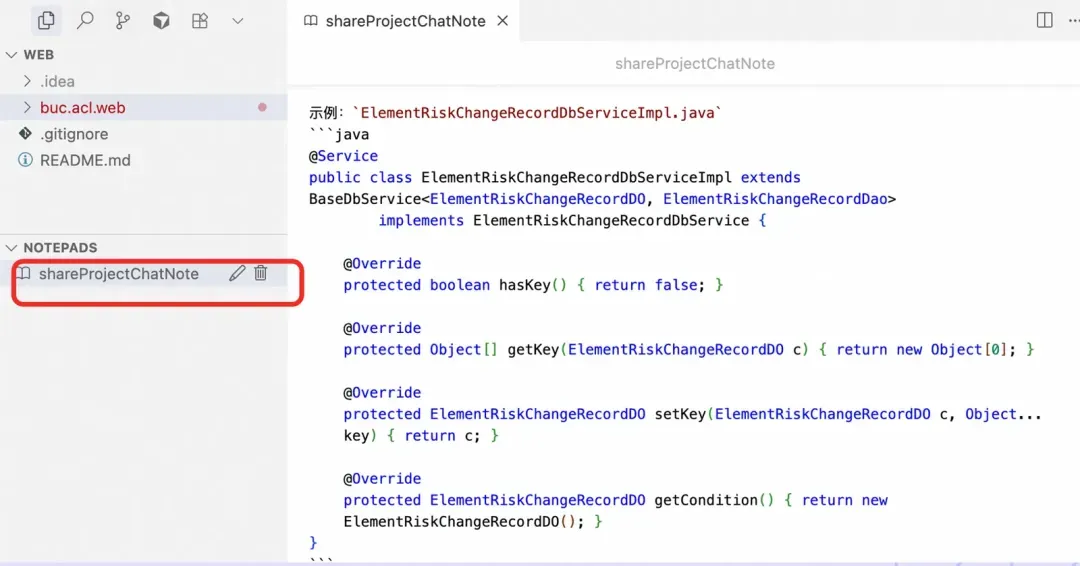The image size is (1080, 566).
Task: Click the 'implements' keyword
Action: click(421, 220)
